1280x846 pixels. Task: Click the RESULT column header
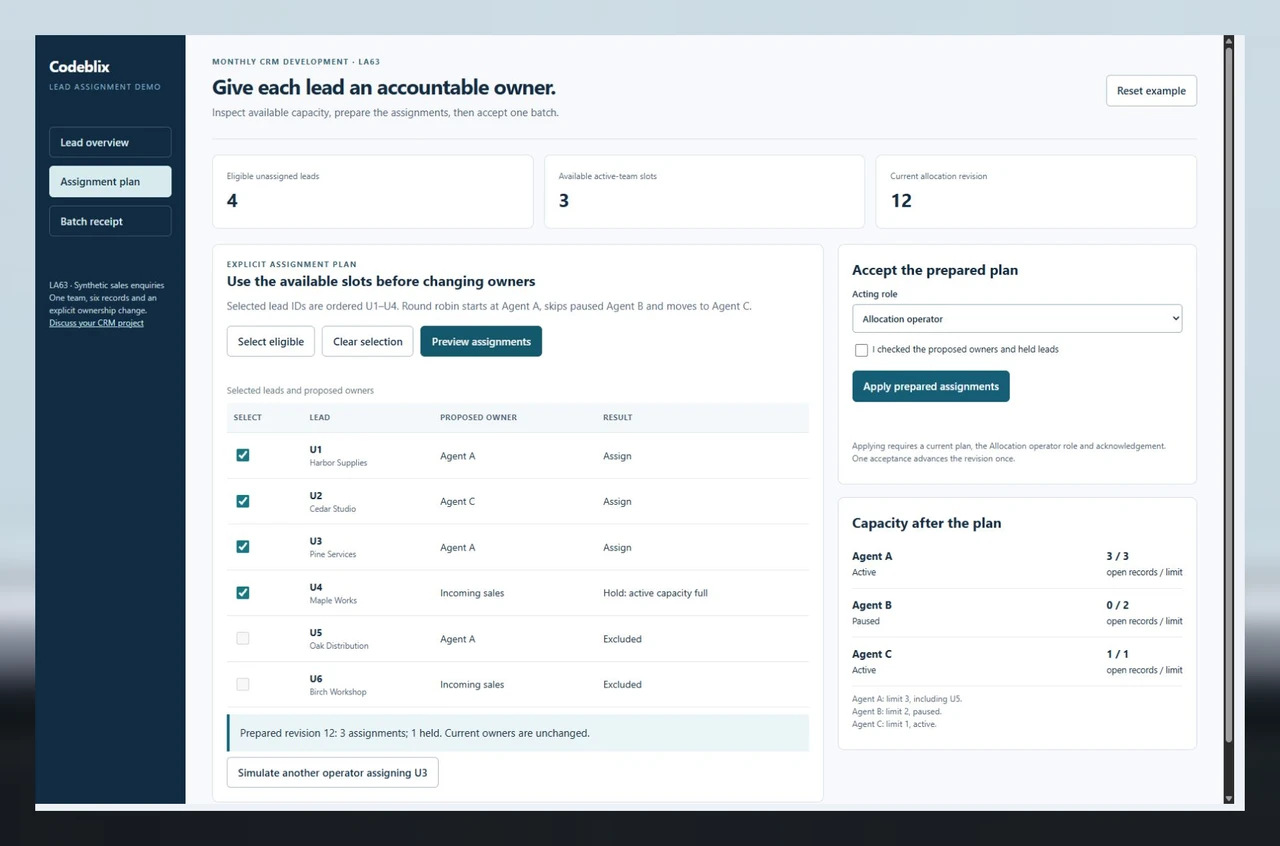pos(617,417)
